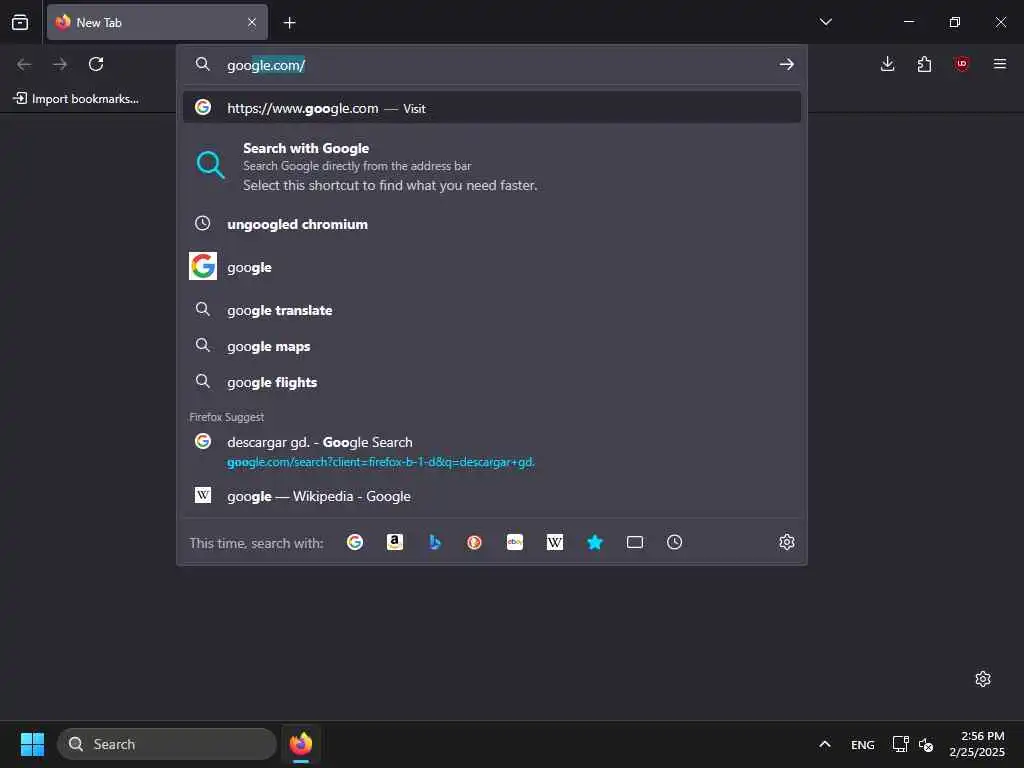Screen dimensions: 1024x768
Task: Open the ENG language indicator
Action: (862, 744)
